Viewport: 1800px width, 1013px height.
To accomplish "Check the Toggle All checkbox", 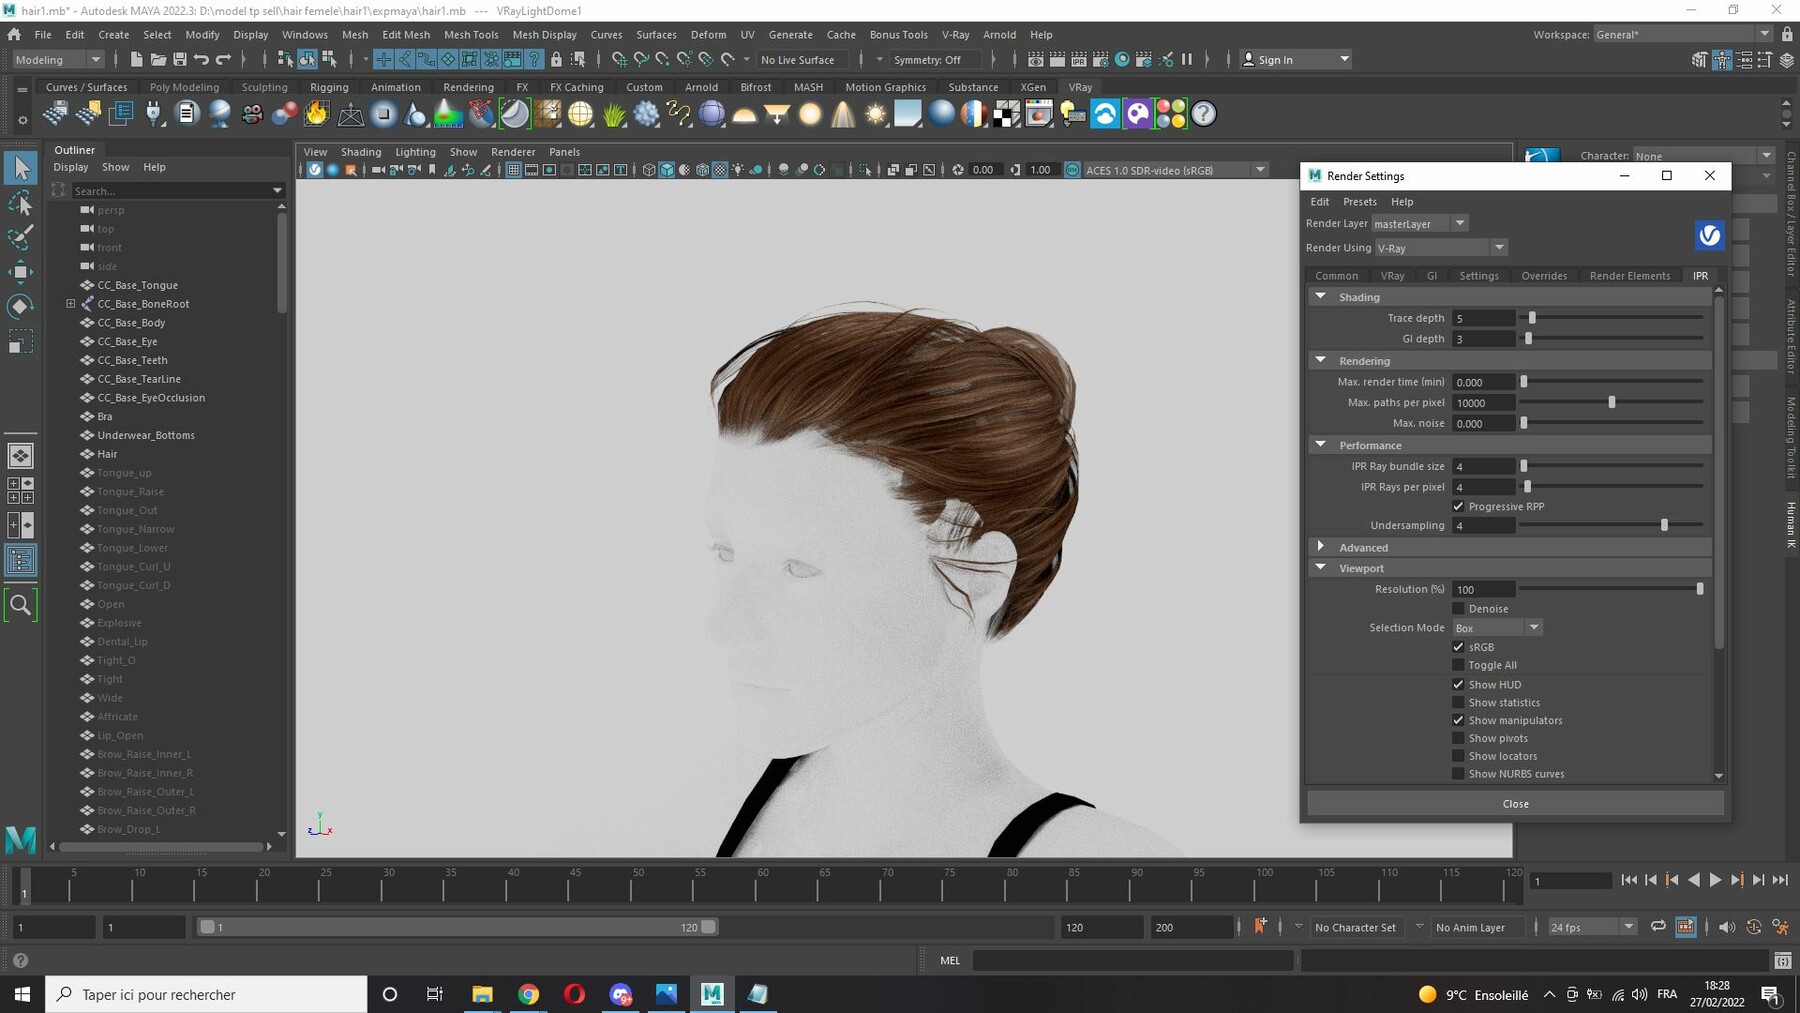I will [1458, 665].
